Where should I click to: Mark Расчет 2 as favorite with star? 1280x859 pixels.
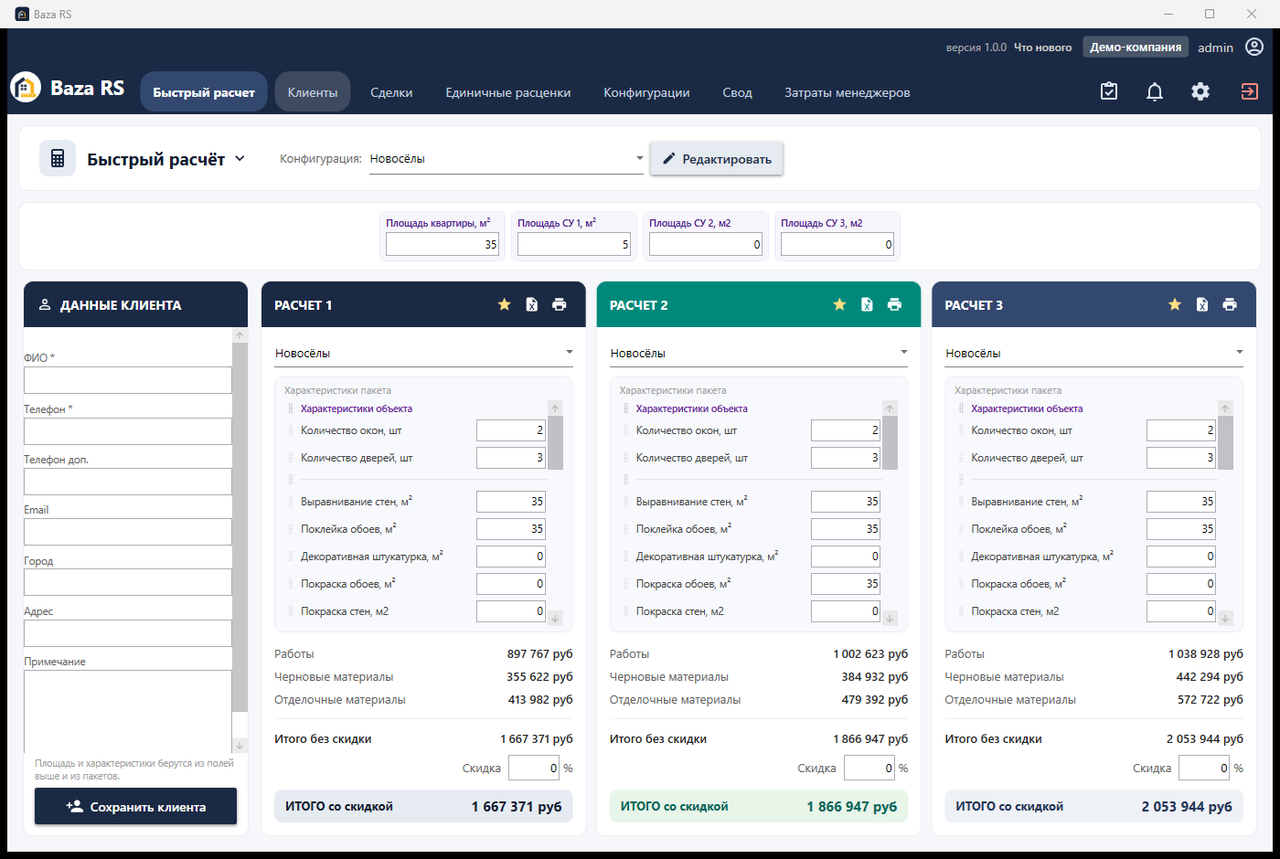point(839,305)
